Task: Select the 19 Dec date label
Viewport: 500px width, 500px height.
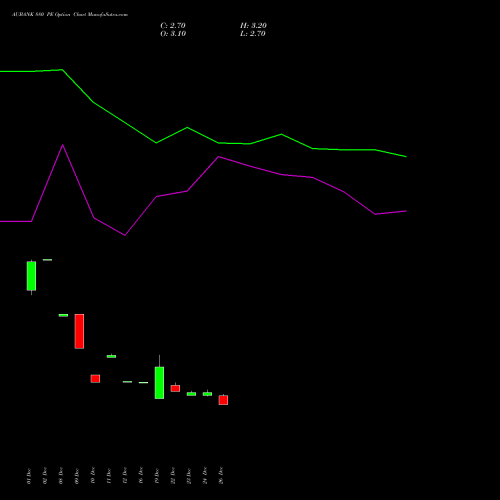Action: (157, 476)
